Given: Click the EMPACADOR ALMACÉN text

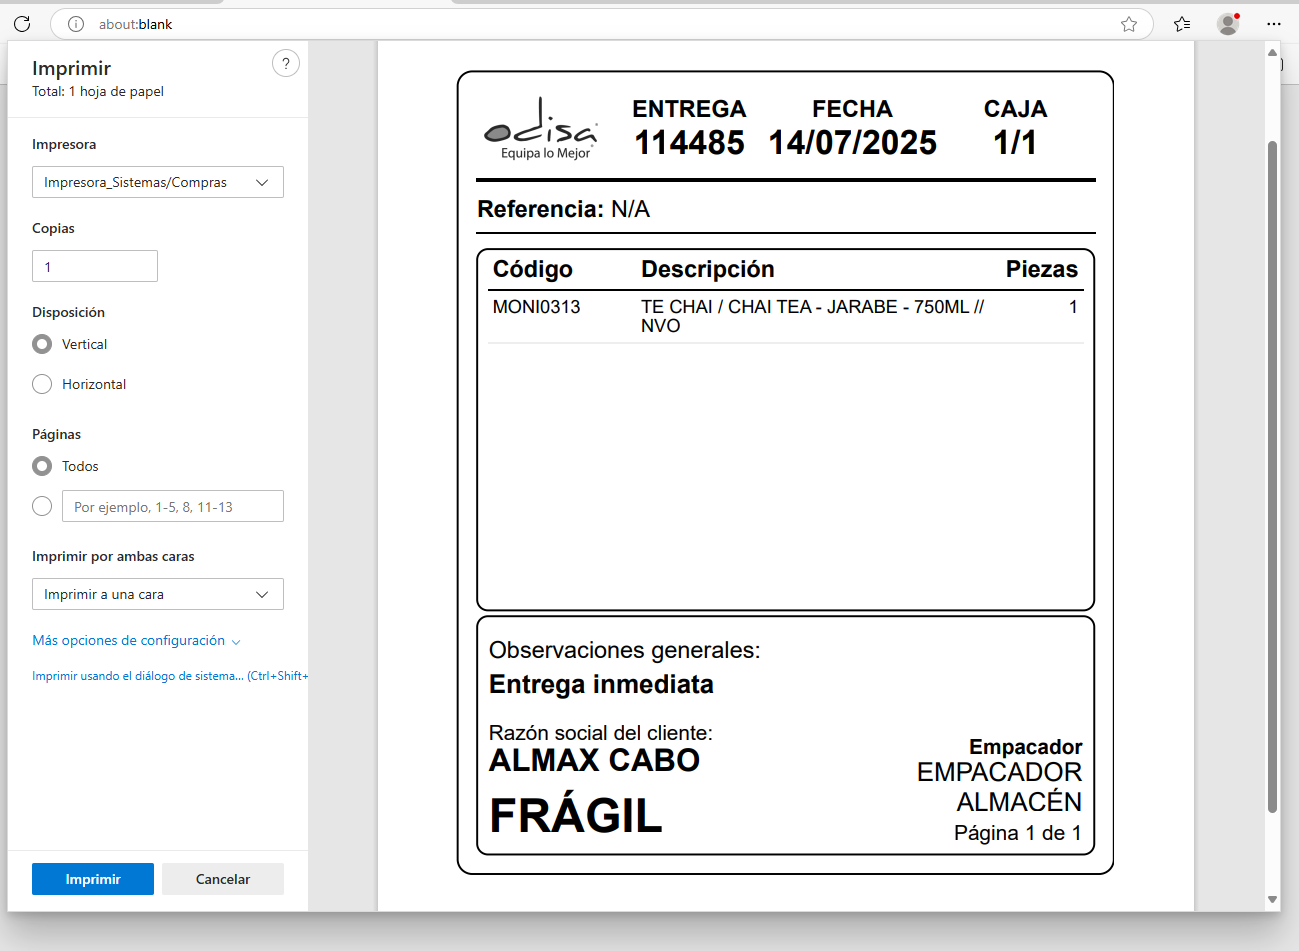Looking at the screenshot, I should (x=999, y=787).
